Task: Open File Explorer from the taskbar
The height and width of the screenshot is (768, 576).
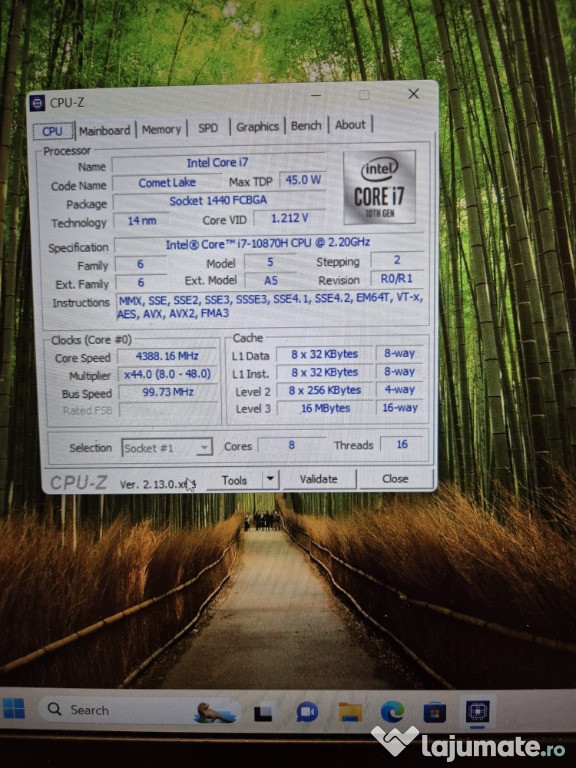Action: pos(350,712)
